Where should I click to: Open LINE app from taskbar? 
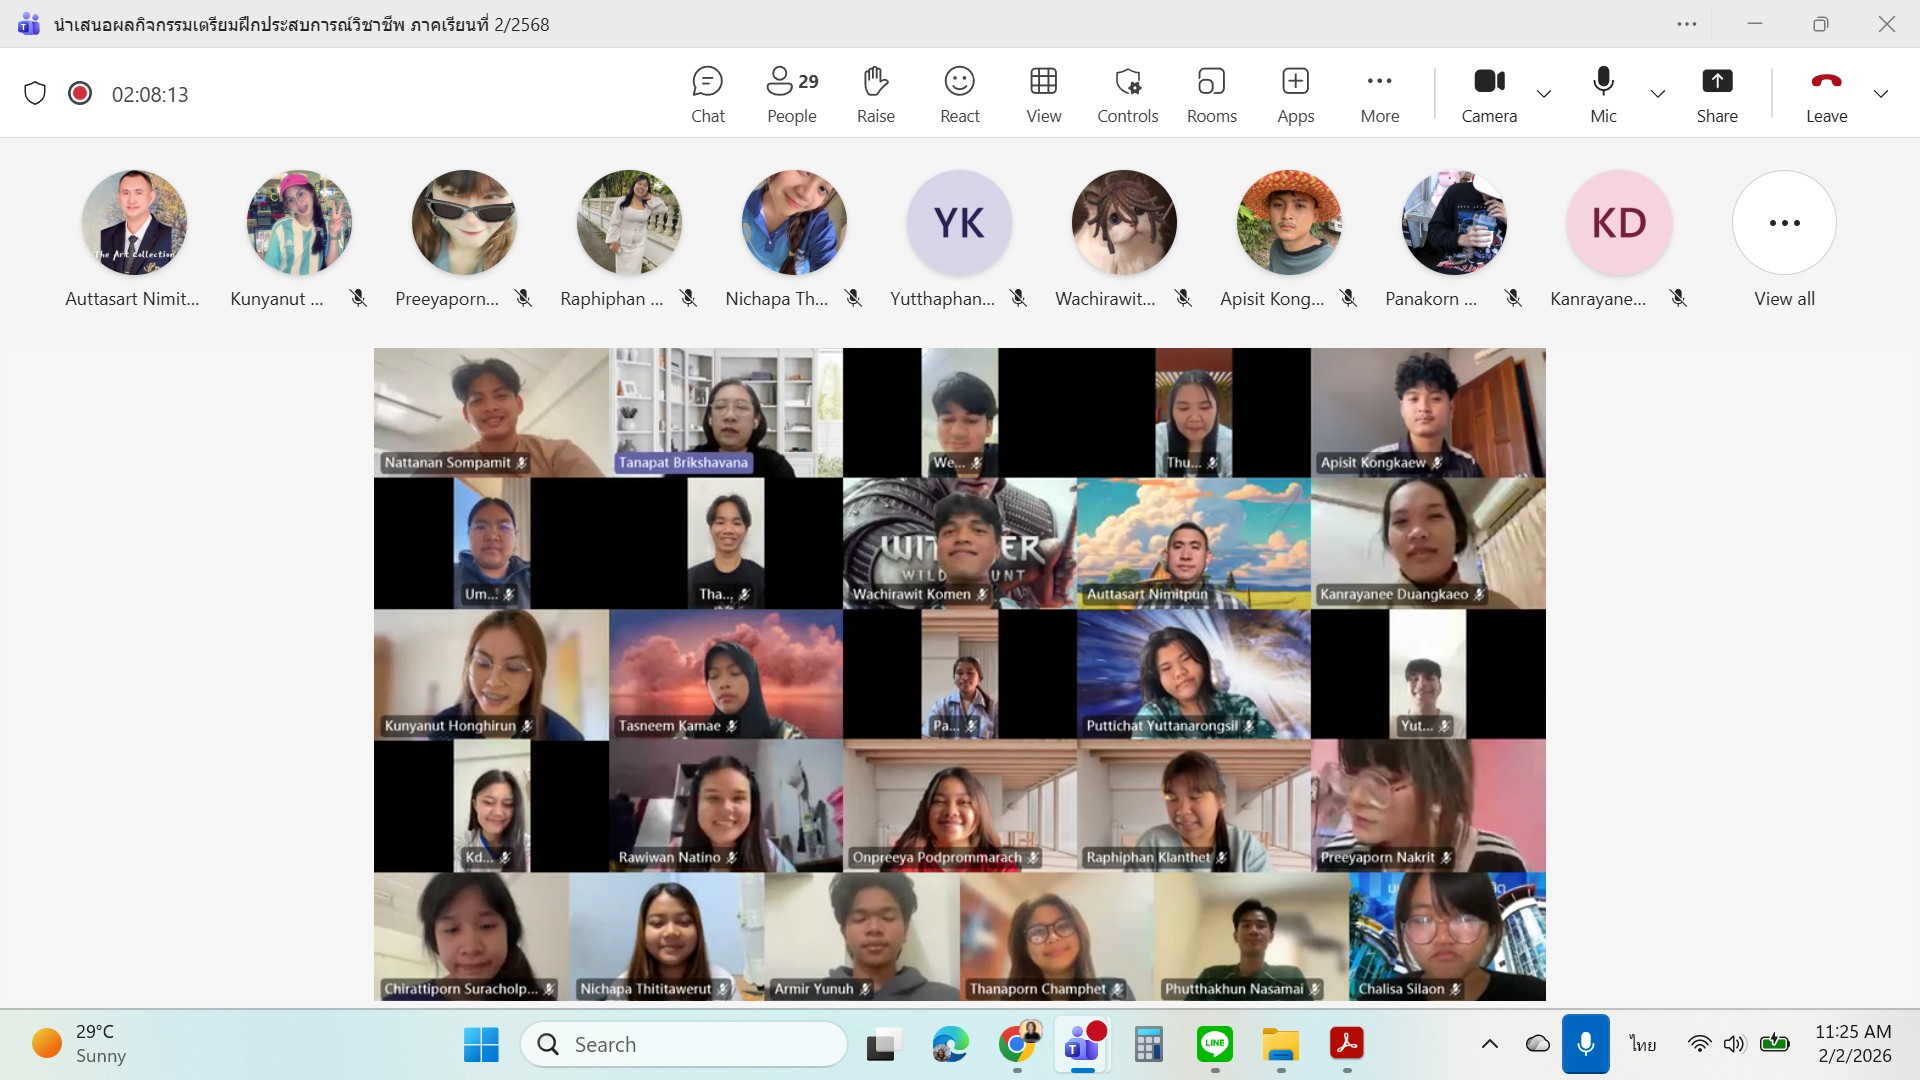pyautogui.click(x=1214, y=1044)
